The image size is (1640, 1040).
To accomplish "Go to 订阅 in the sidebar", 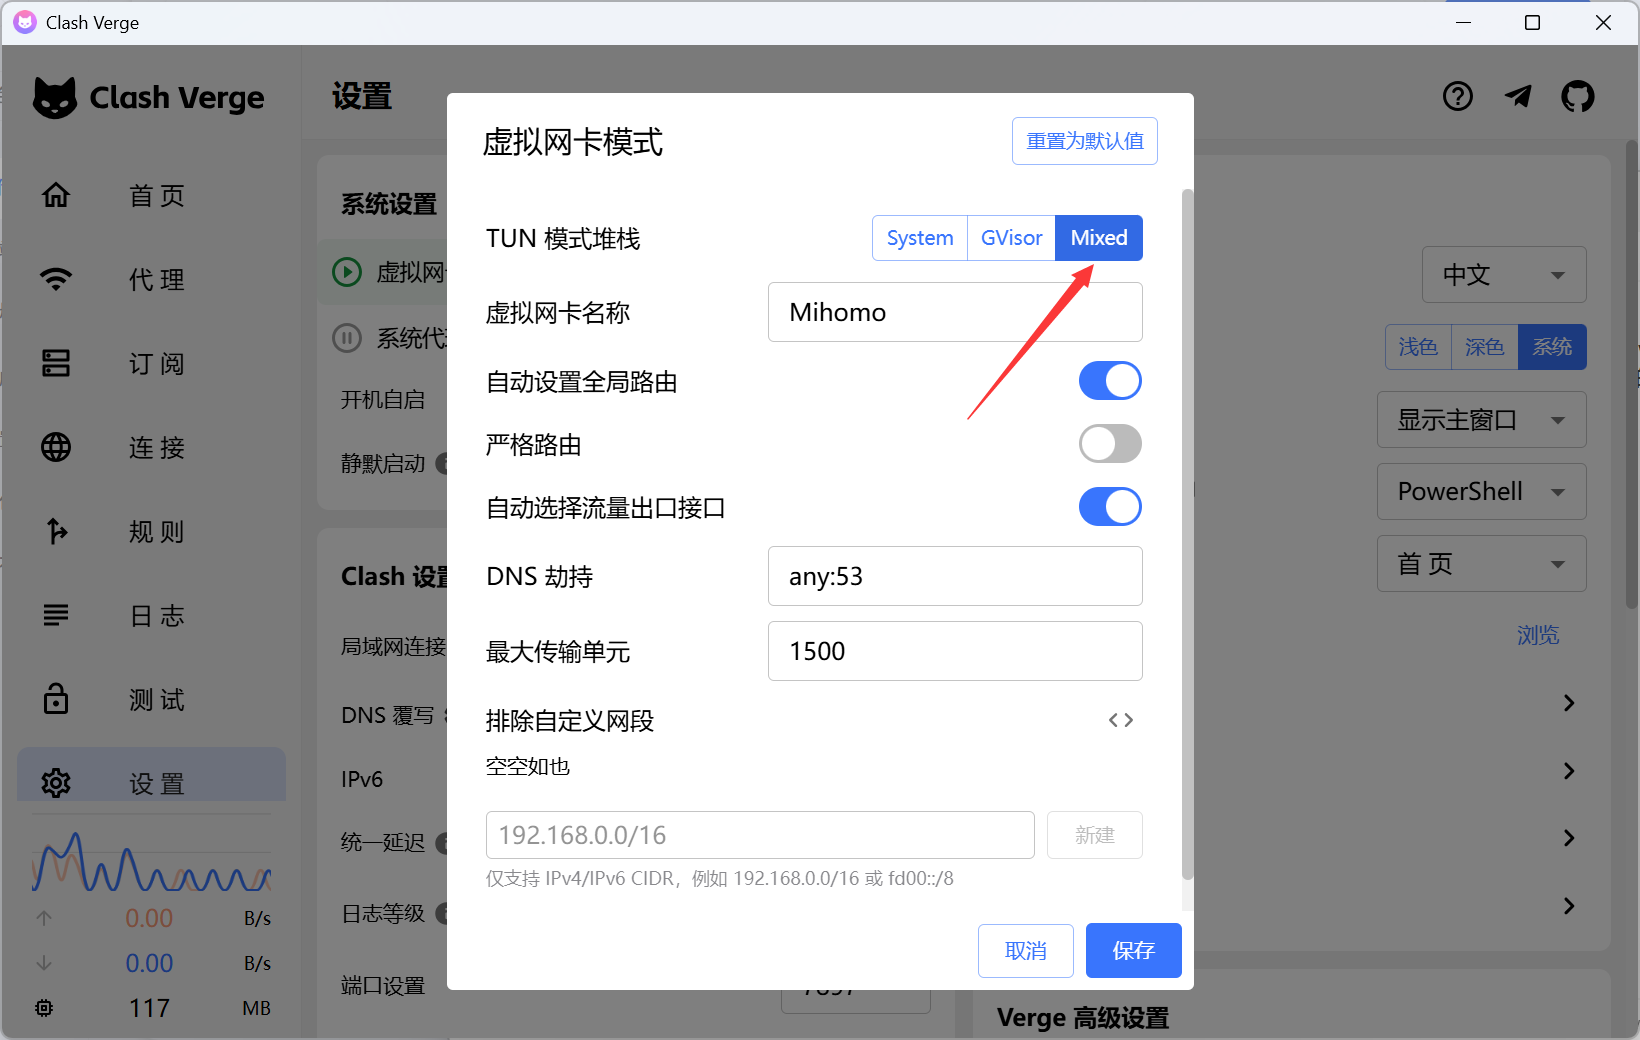I will tap(157, 364).
